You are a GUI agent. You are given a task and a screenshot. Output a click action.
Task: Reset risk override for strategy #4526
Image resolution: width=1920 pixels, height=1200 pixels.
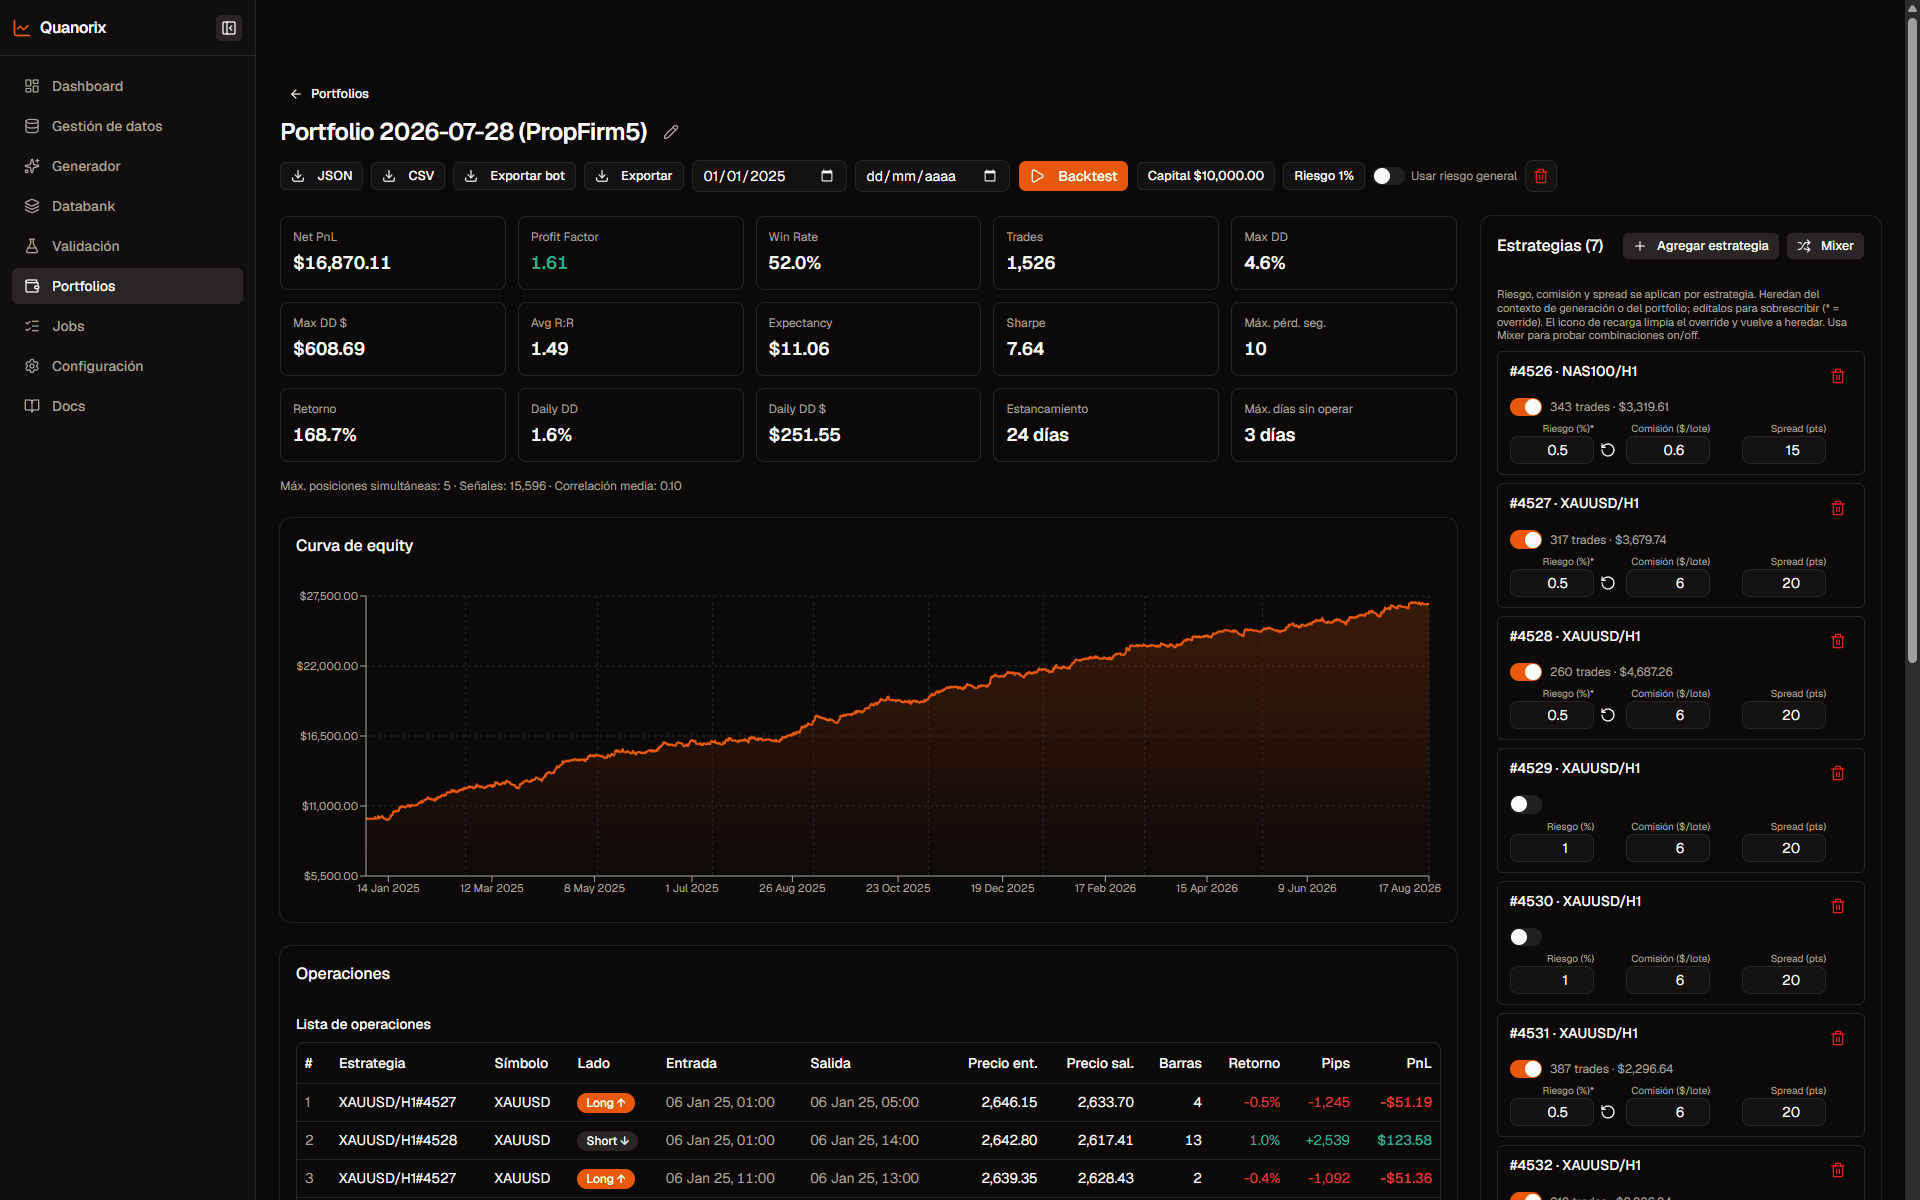pos(1608,450)
